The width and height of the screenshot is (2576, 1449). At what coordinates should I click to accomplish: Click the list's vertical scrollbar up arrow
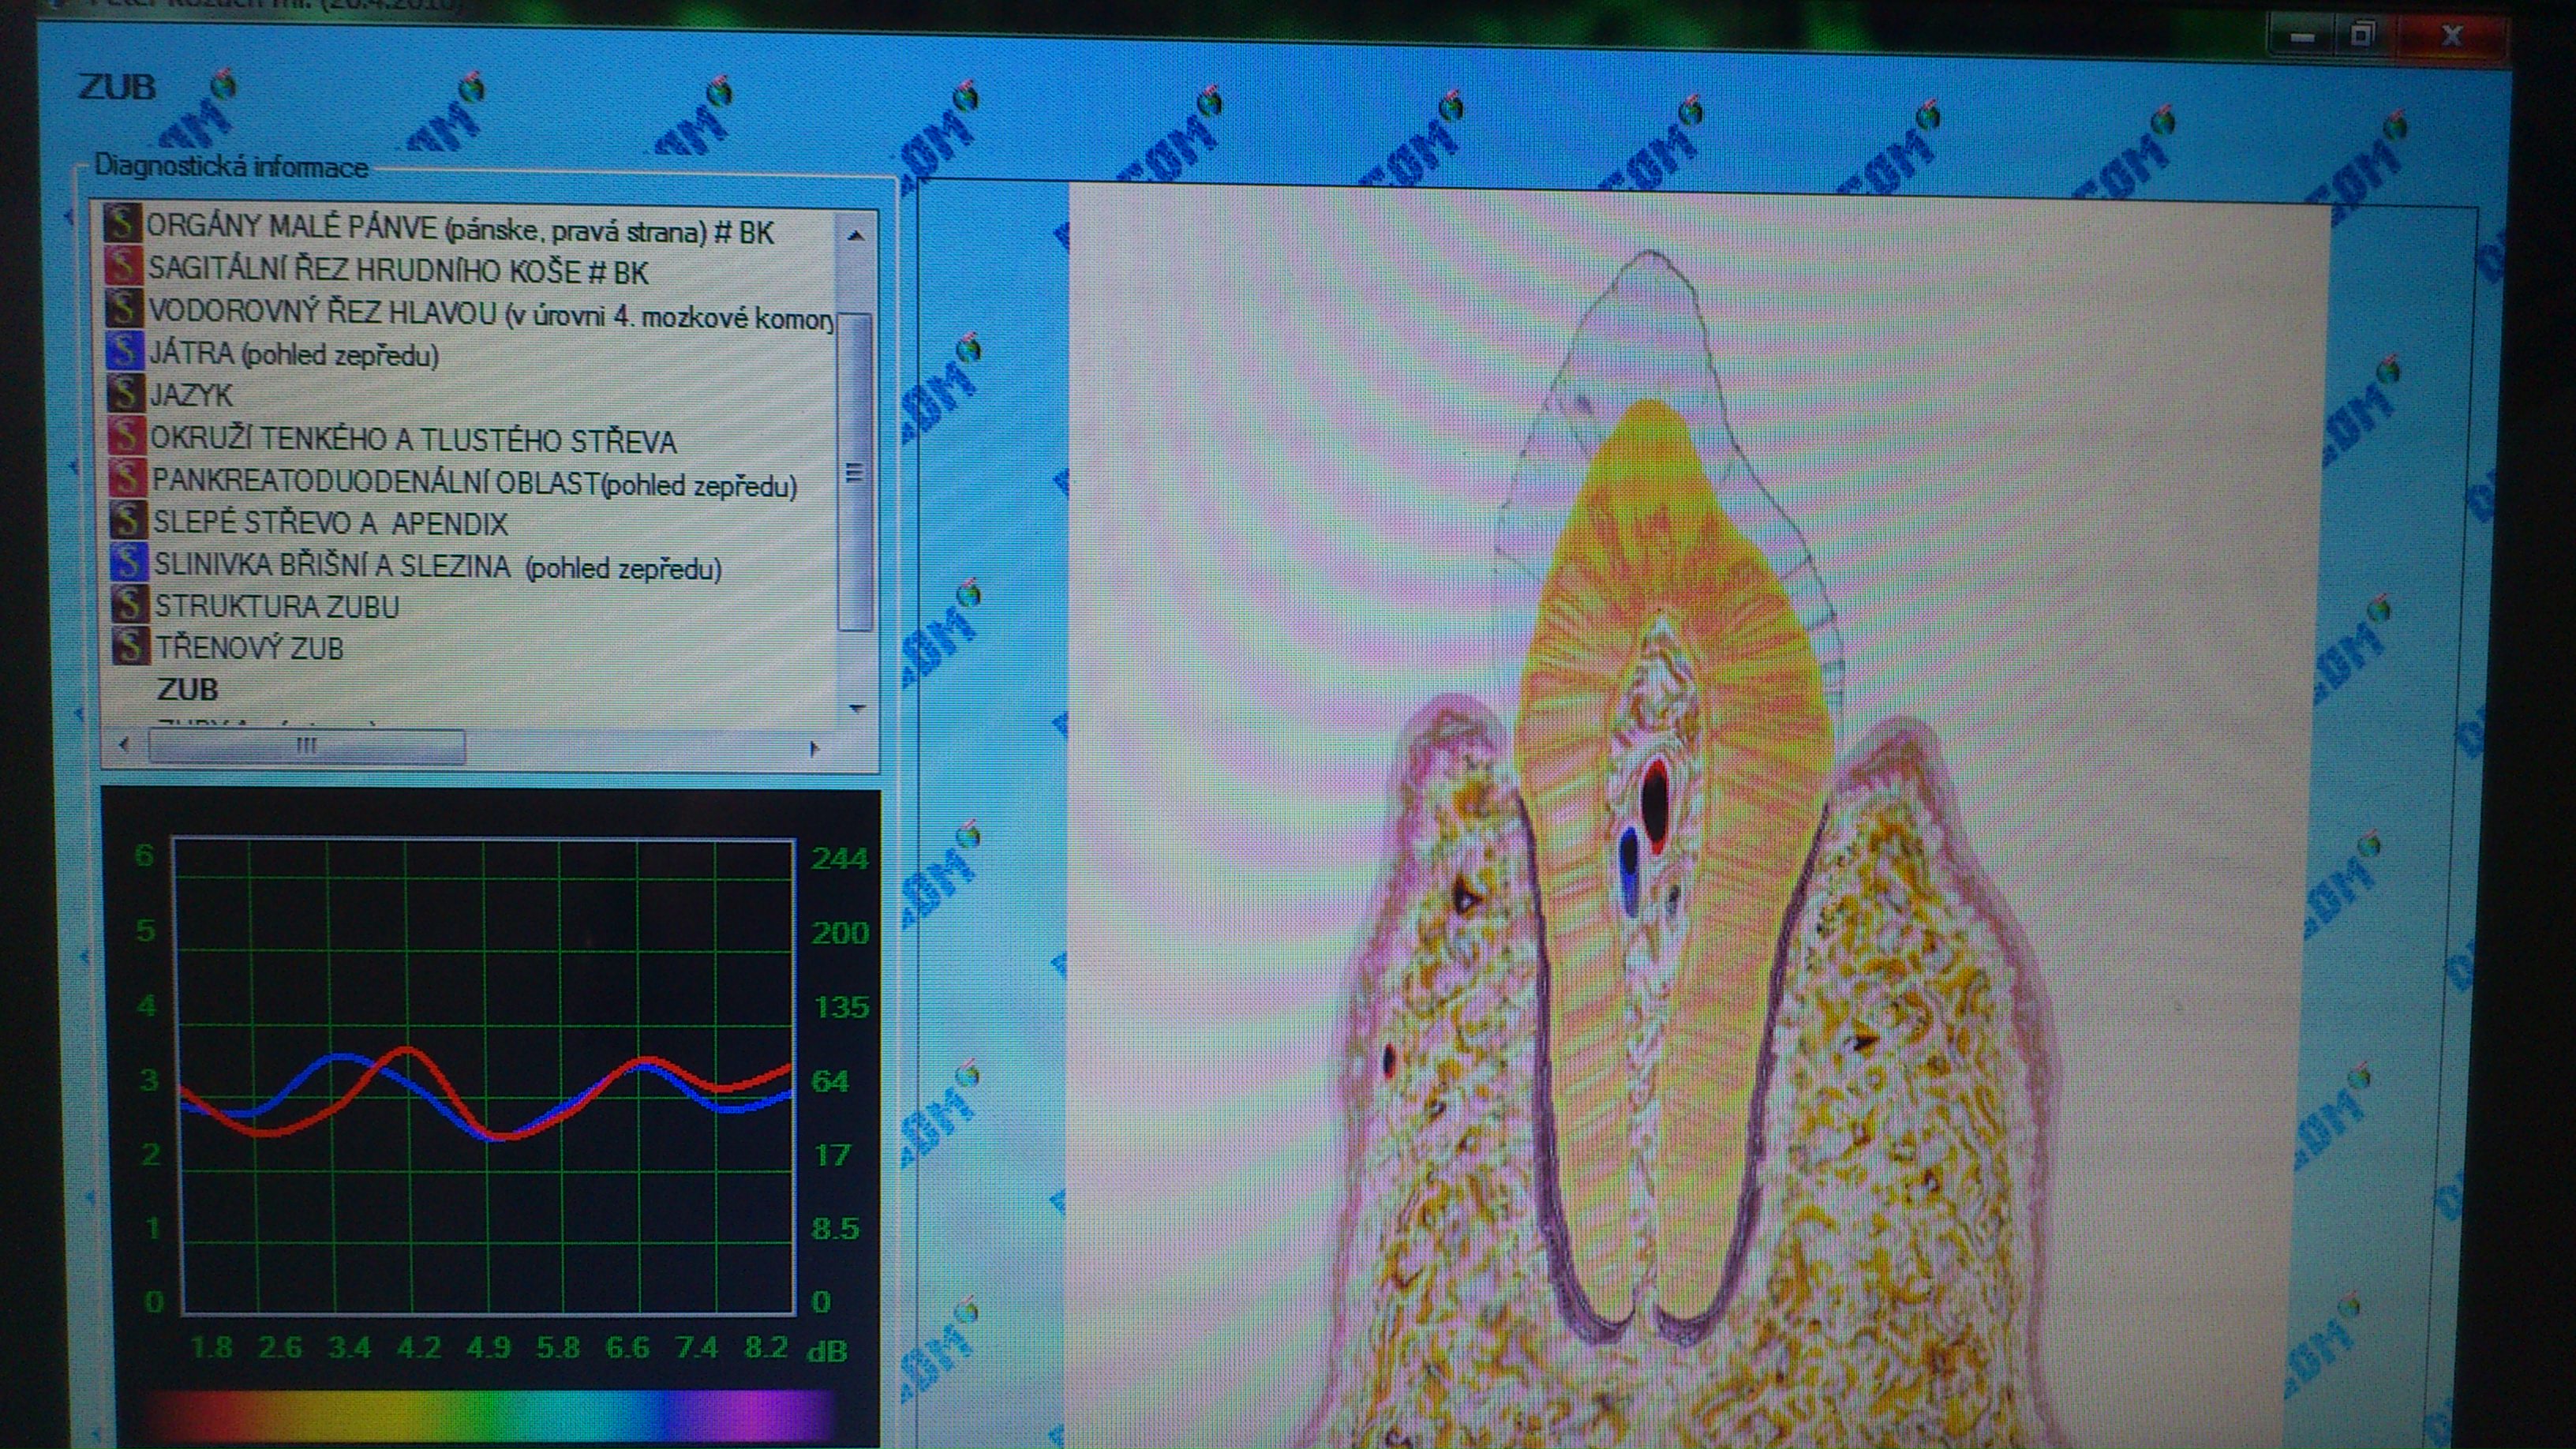pyautogui.click(x=855, y=236)
